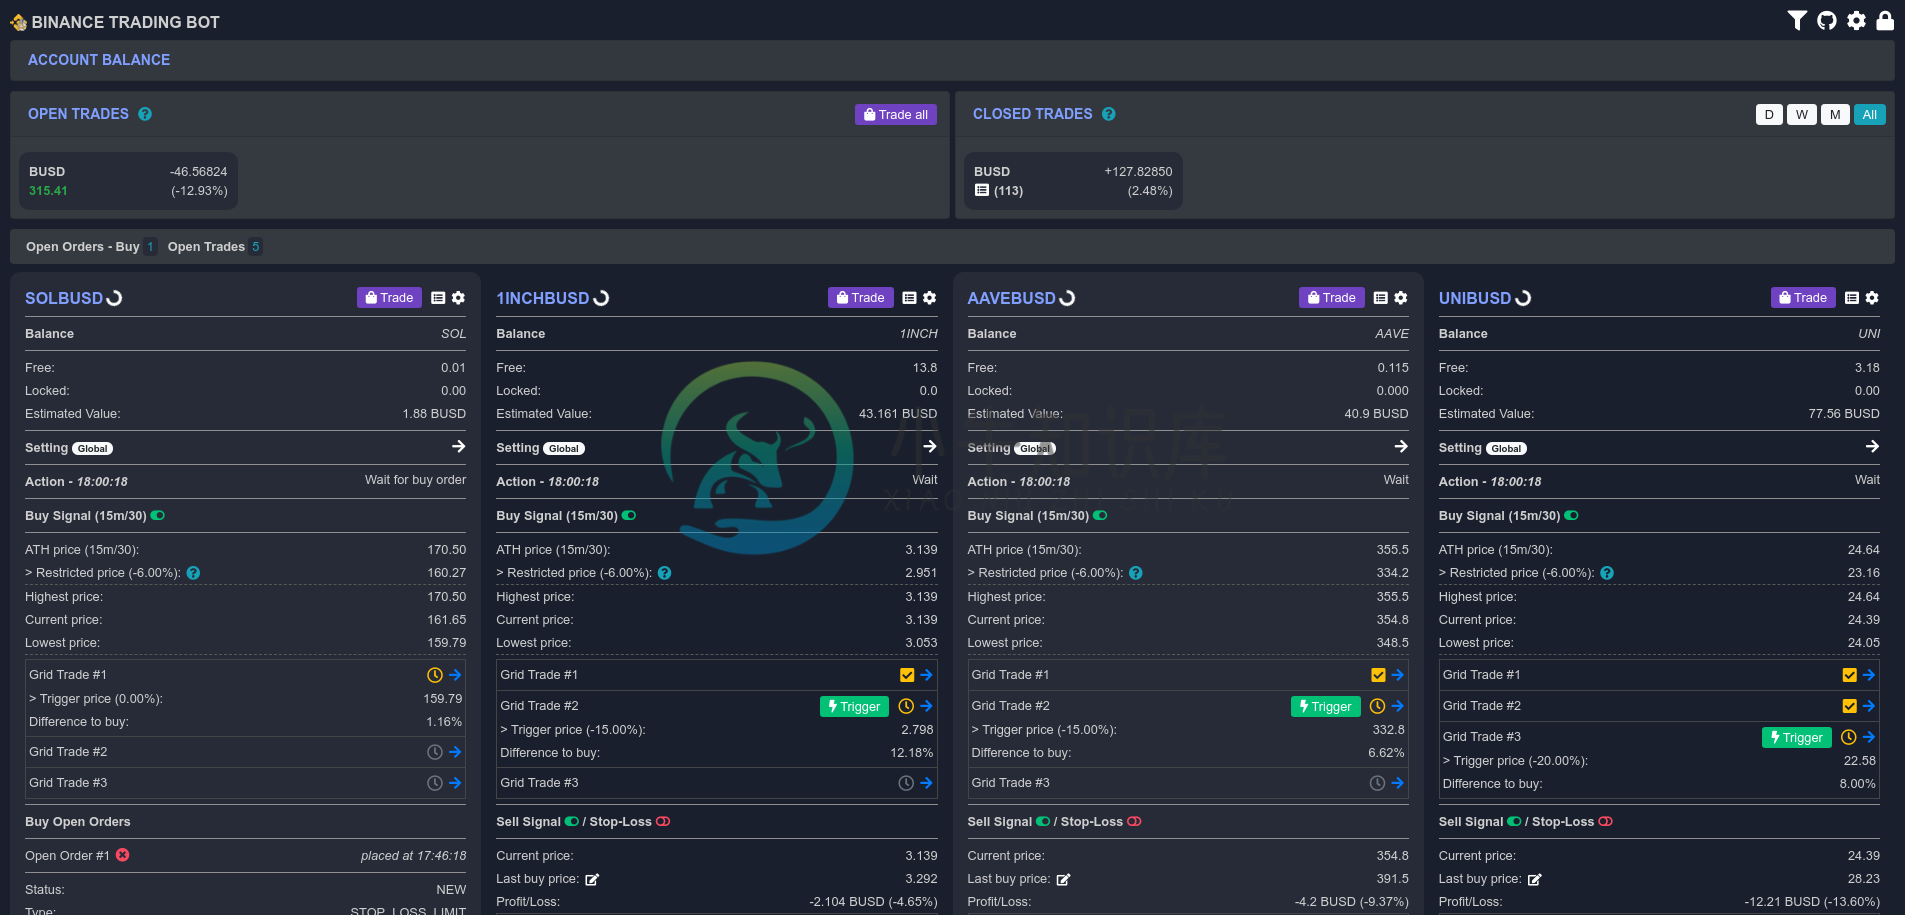Open the filter icon in top bar
Screen dimensions: 1905x915
(1797, 21)
